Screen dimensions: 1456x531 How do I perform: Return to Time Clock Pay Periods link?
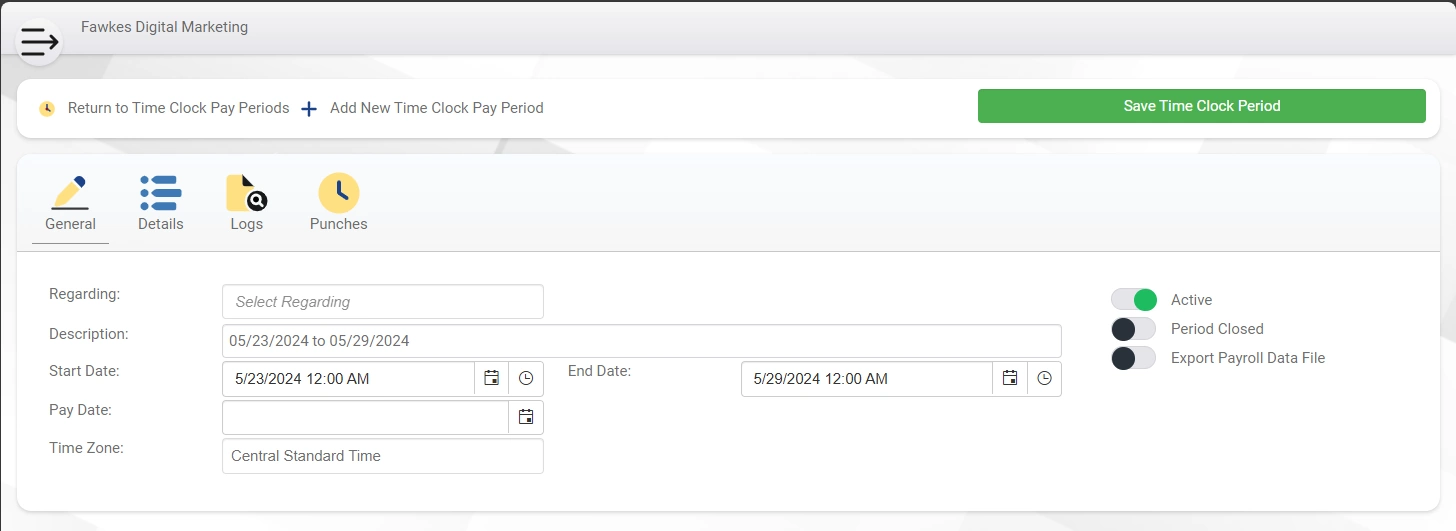point(179,108)
